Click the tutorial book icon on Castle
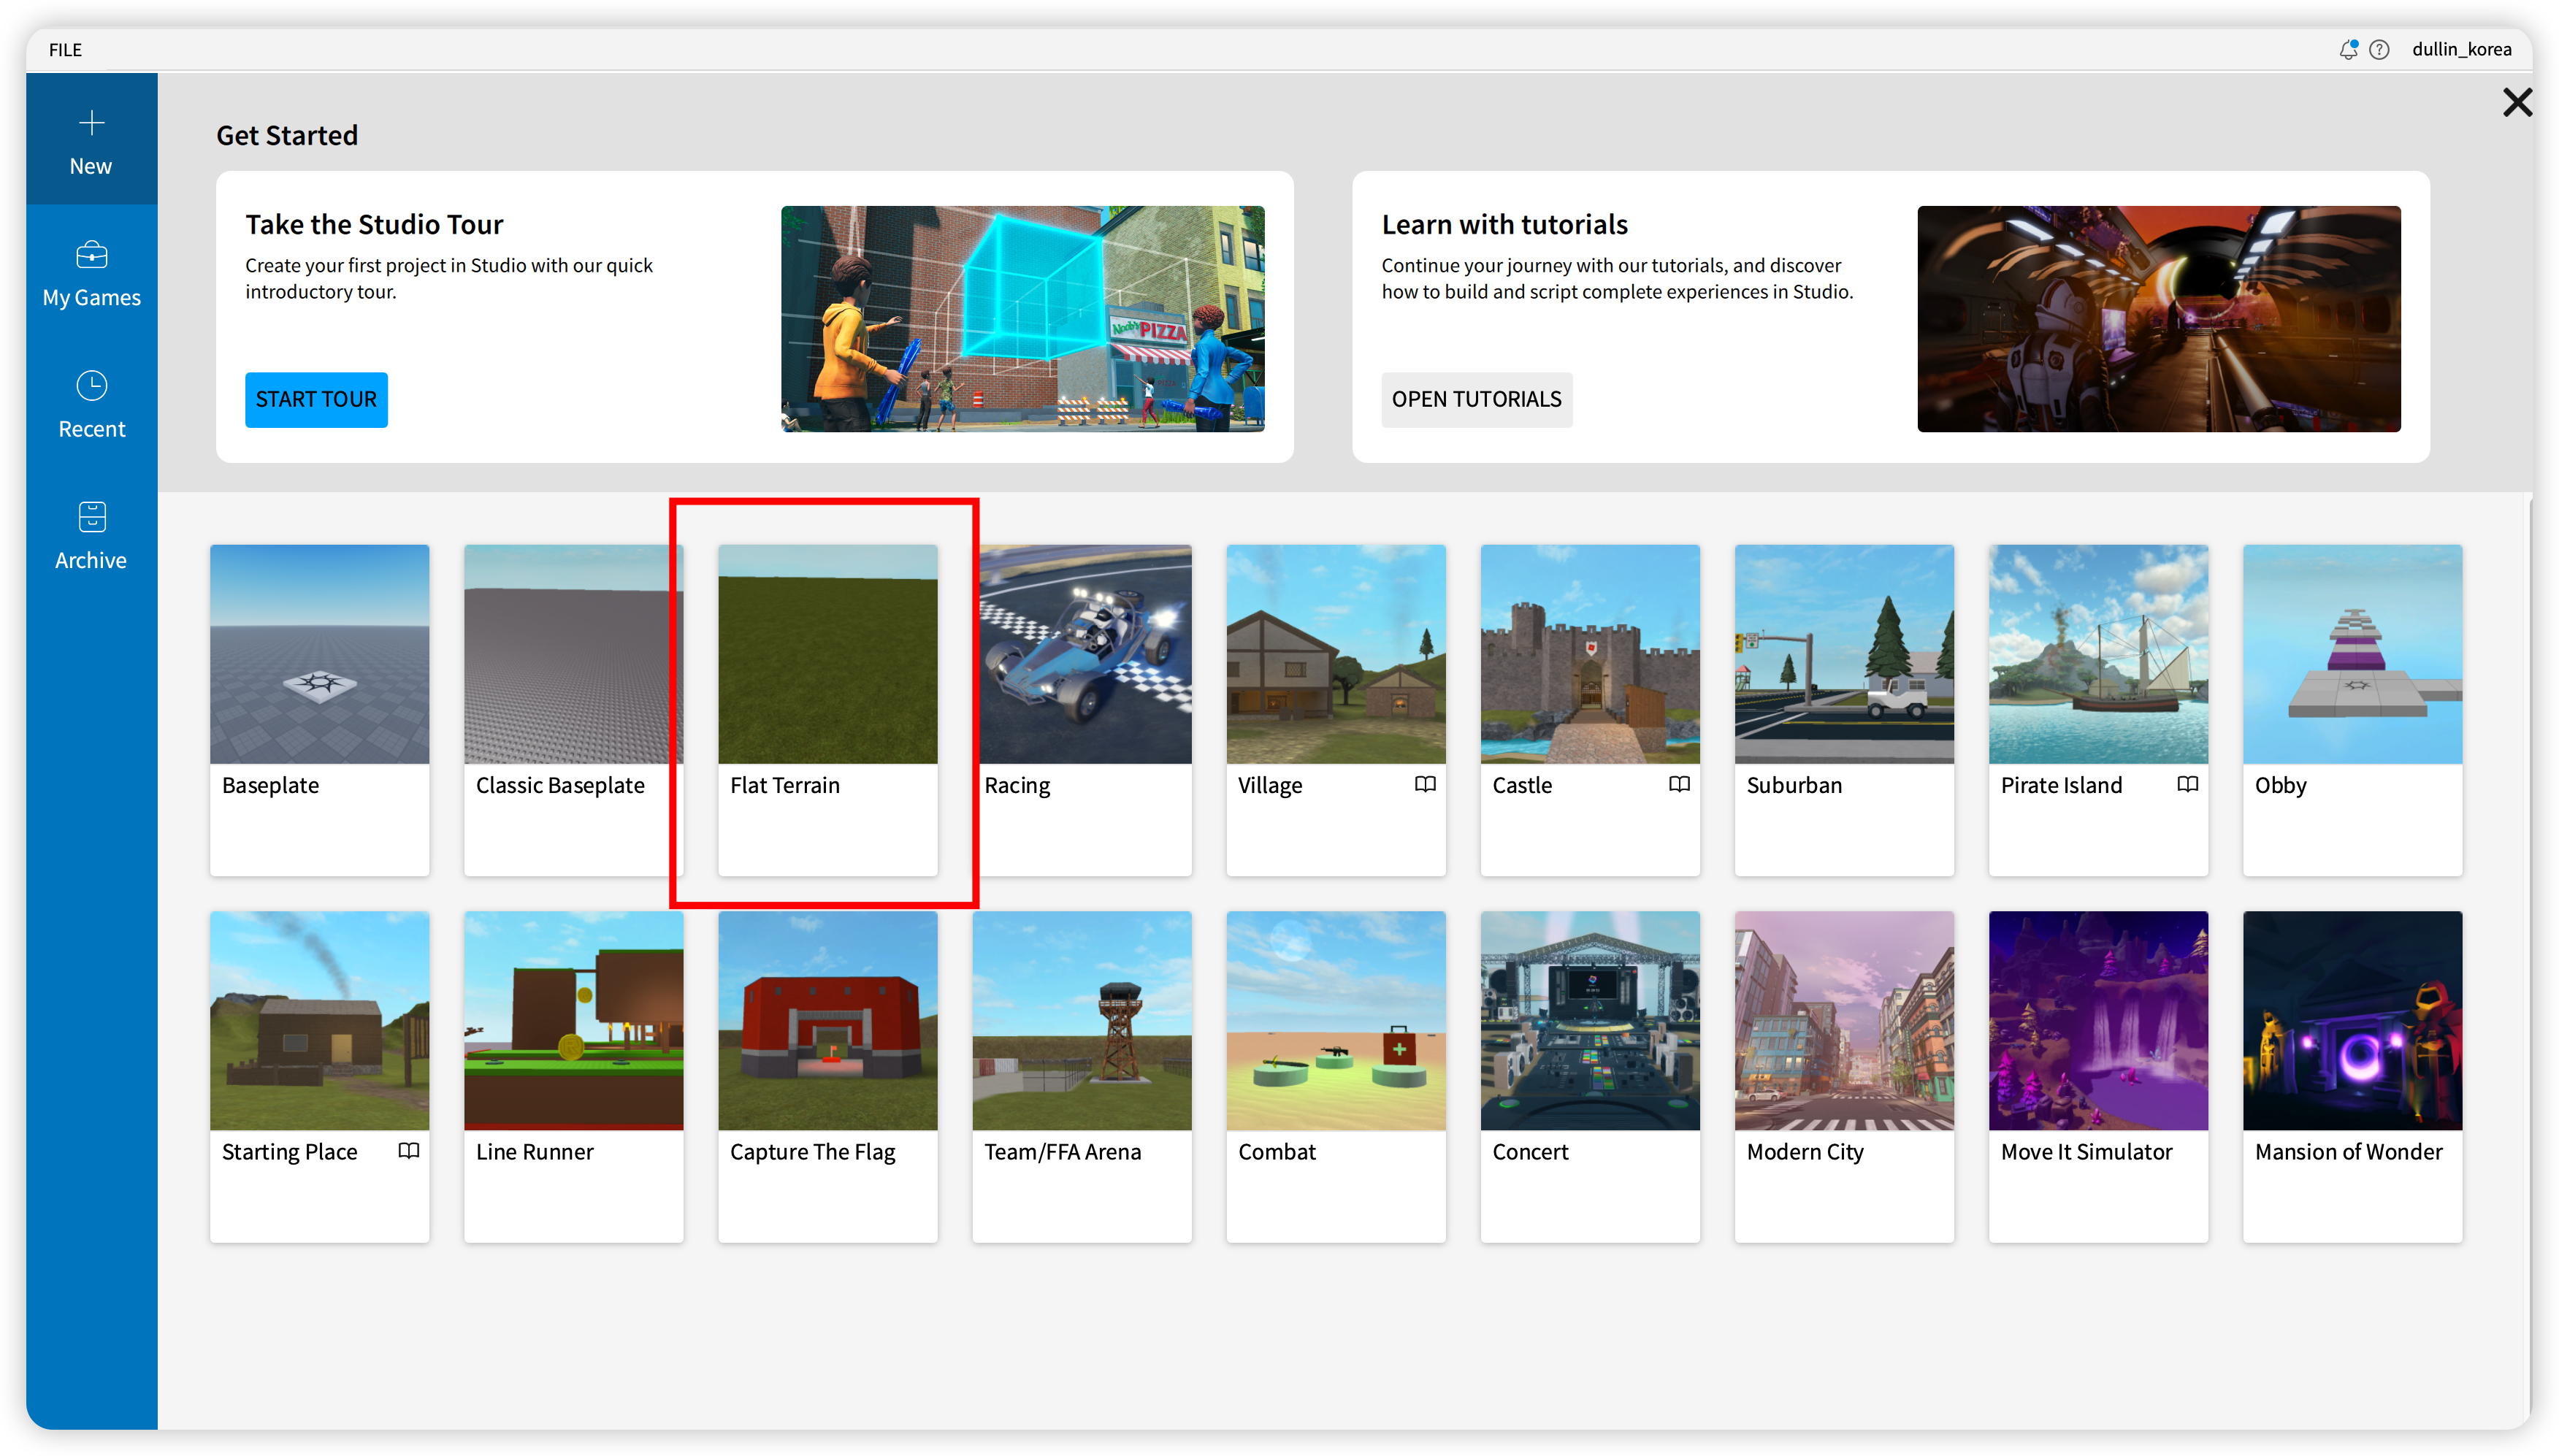The width and height of the screenshot is (2559, 1456). (x=1679, y=784)
